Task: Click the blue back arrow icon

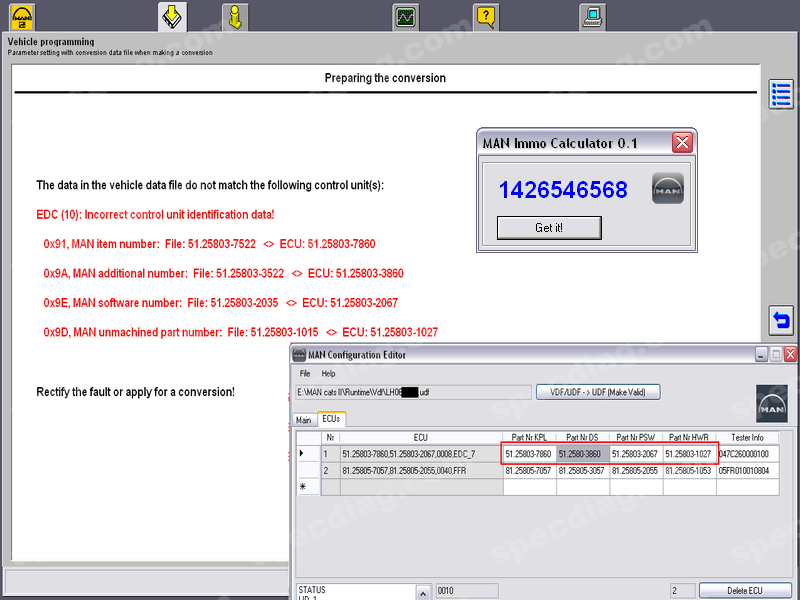Action: point(780,319)
